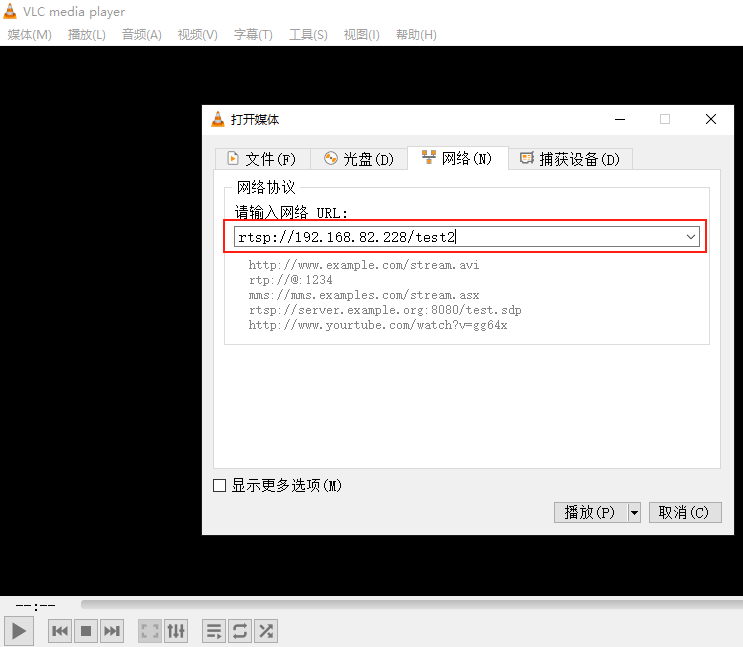Click the playback seek slider bar

point(411,604)
